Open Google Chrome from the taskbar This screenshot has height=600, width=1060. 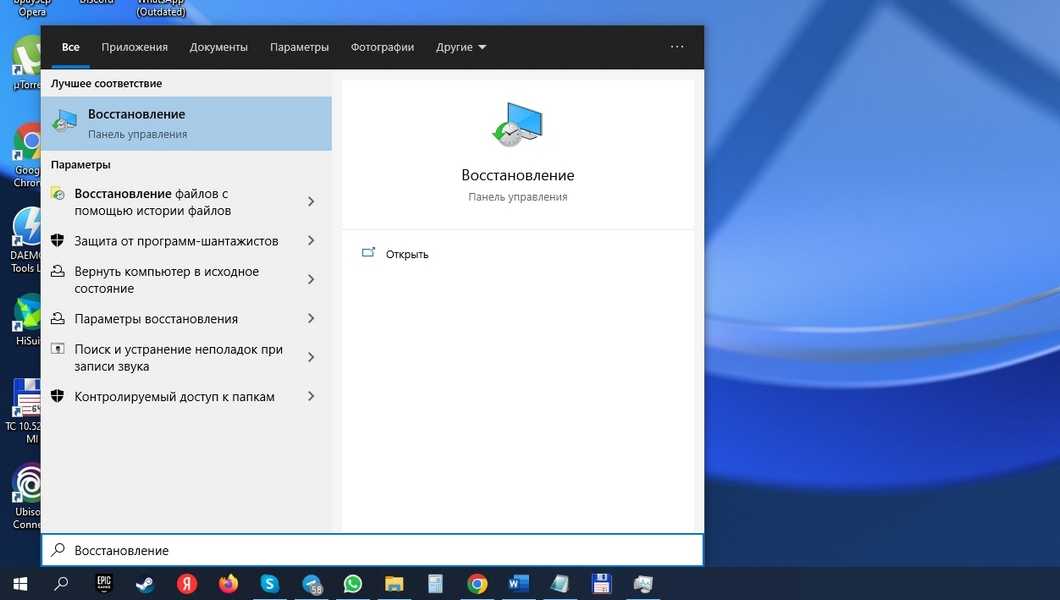pos(477,584)
